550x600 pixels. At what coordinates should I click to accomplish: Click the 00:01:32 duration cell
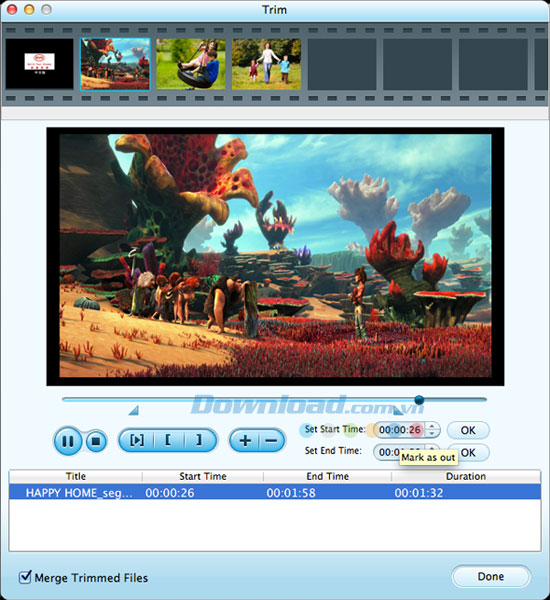point(419,492)
